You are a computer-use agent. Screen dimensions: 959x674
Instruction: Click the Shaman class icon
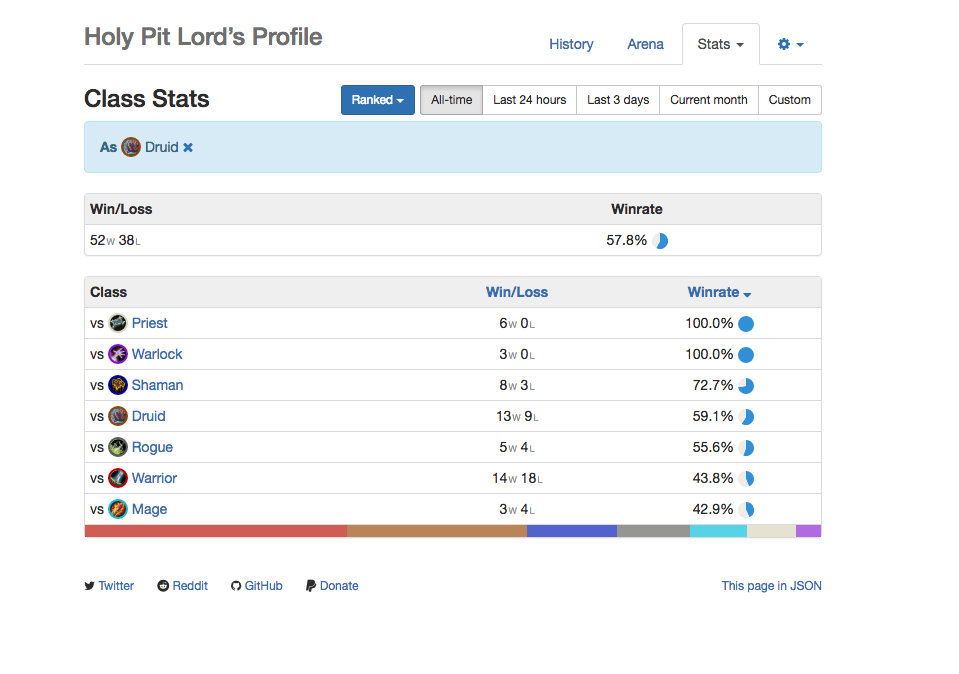[118, 385]
